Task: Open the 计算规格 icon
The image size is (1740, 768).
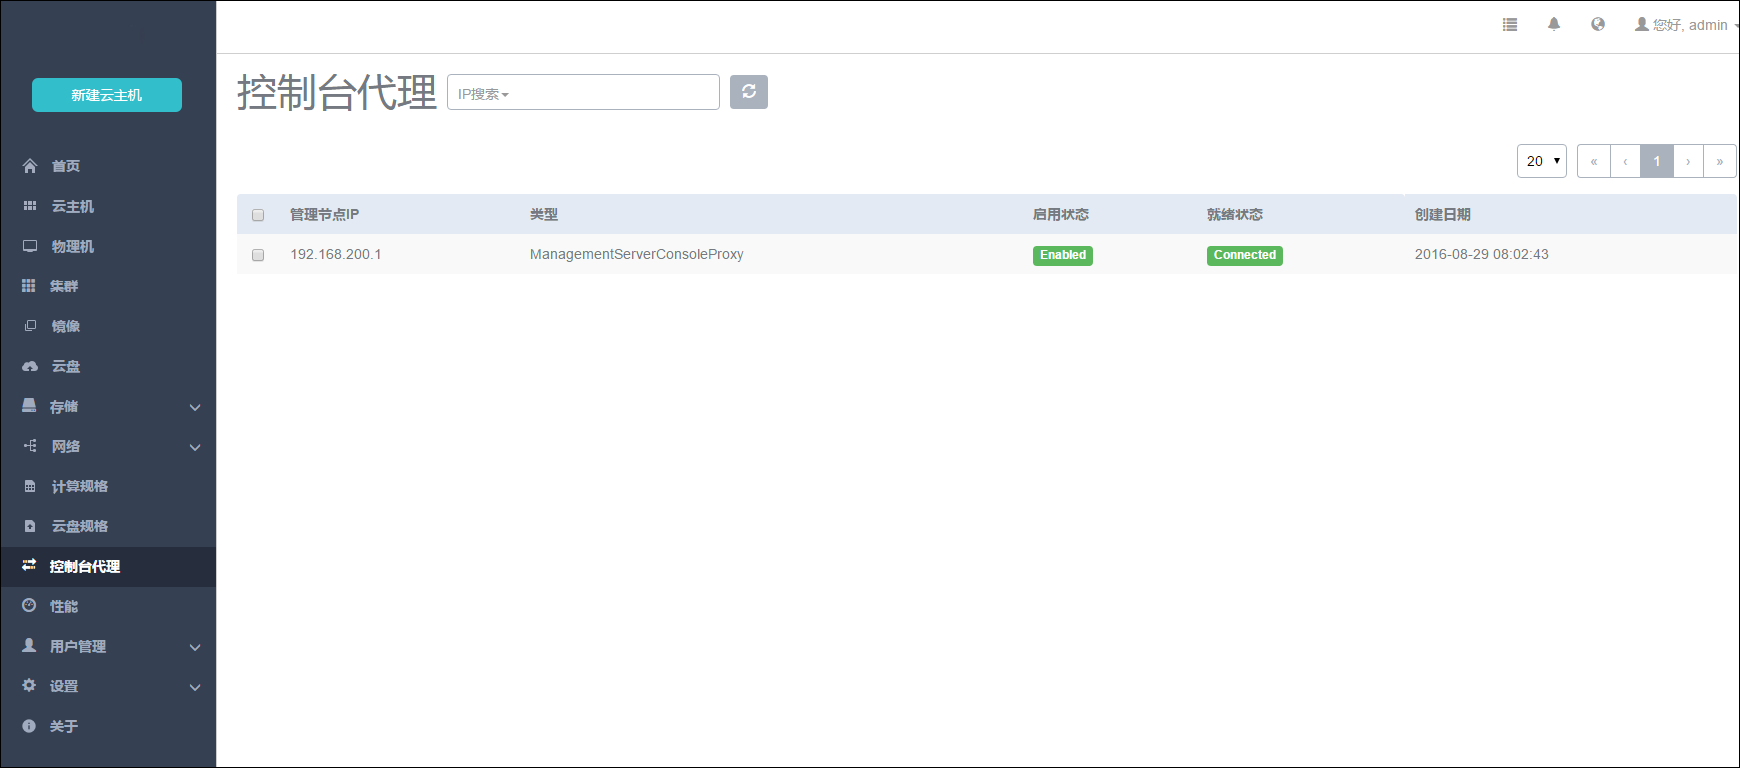Action: coord(30,486)
